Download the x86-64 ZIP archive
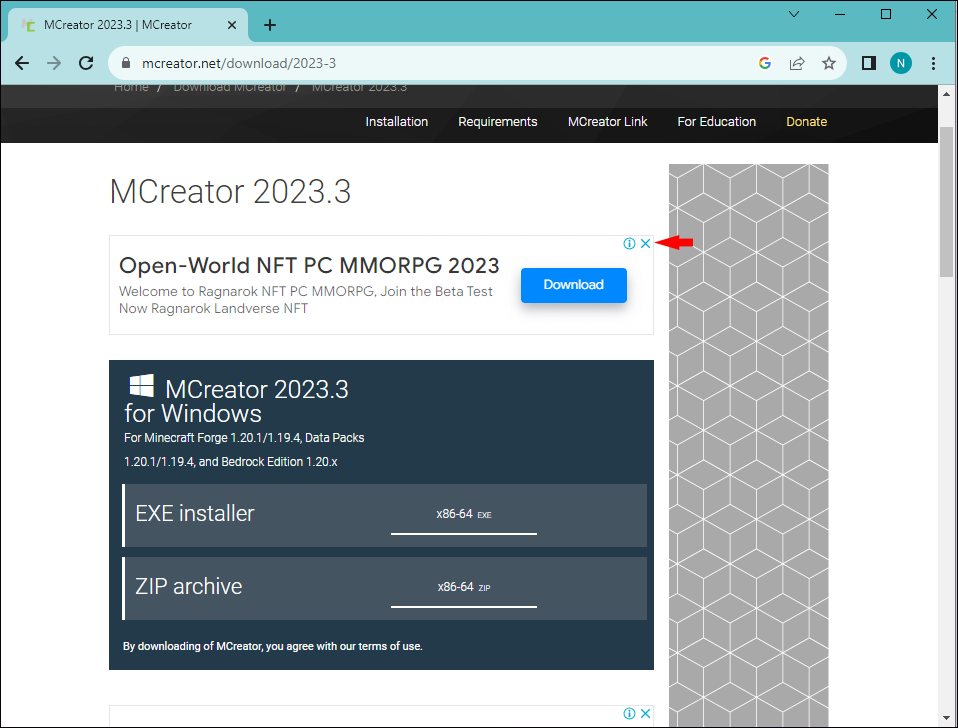 [x=464, y=589]
